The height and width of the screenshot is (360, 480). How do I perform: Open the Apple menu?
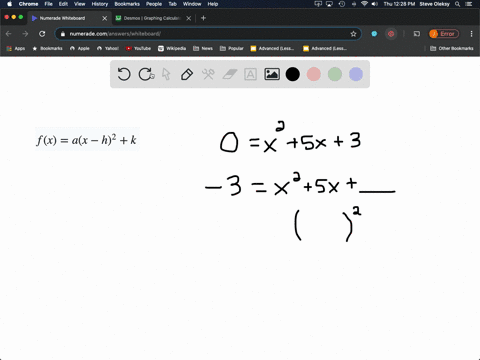pyautogui.click(x=9, y=4)
